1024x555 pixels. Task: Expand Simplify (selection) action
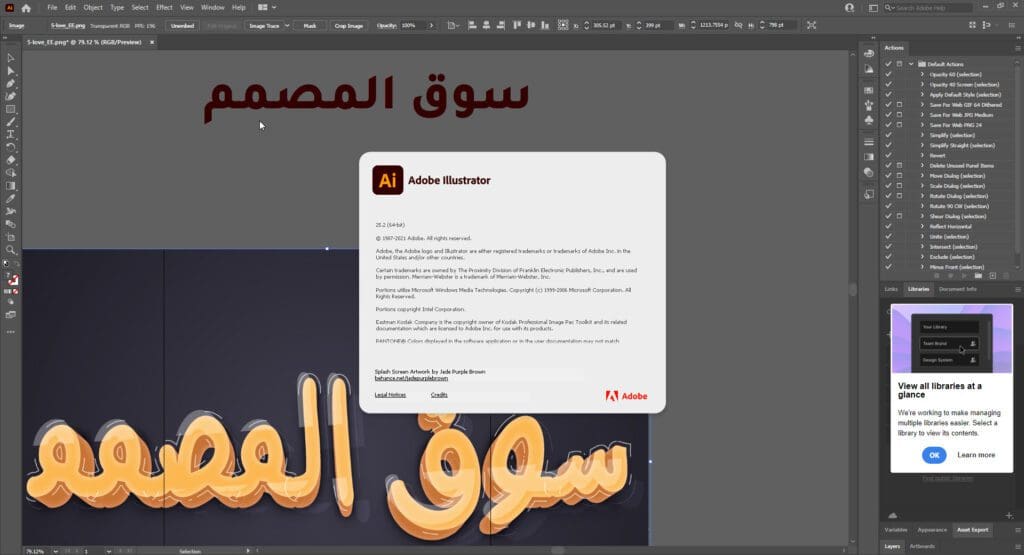point(922,135)
